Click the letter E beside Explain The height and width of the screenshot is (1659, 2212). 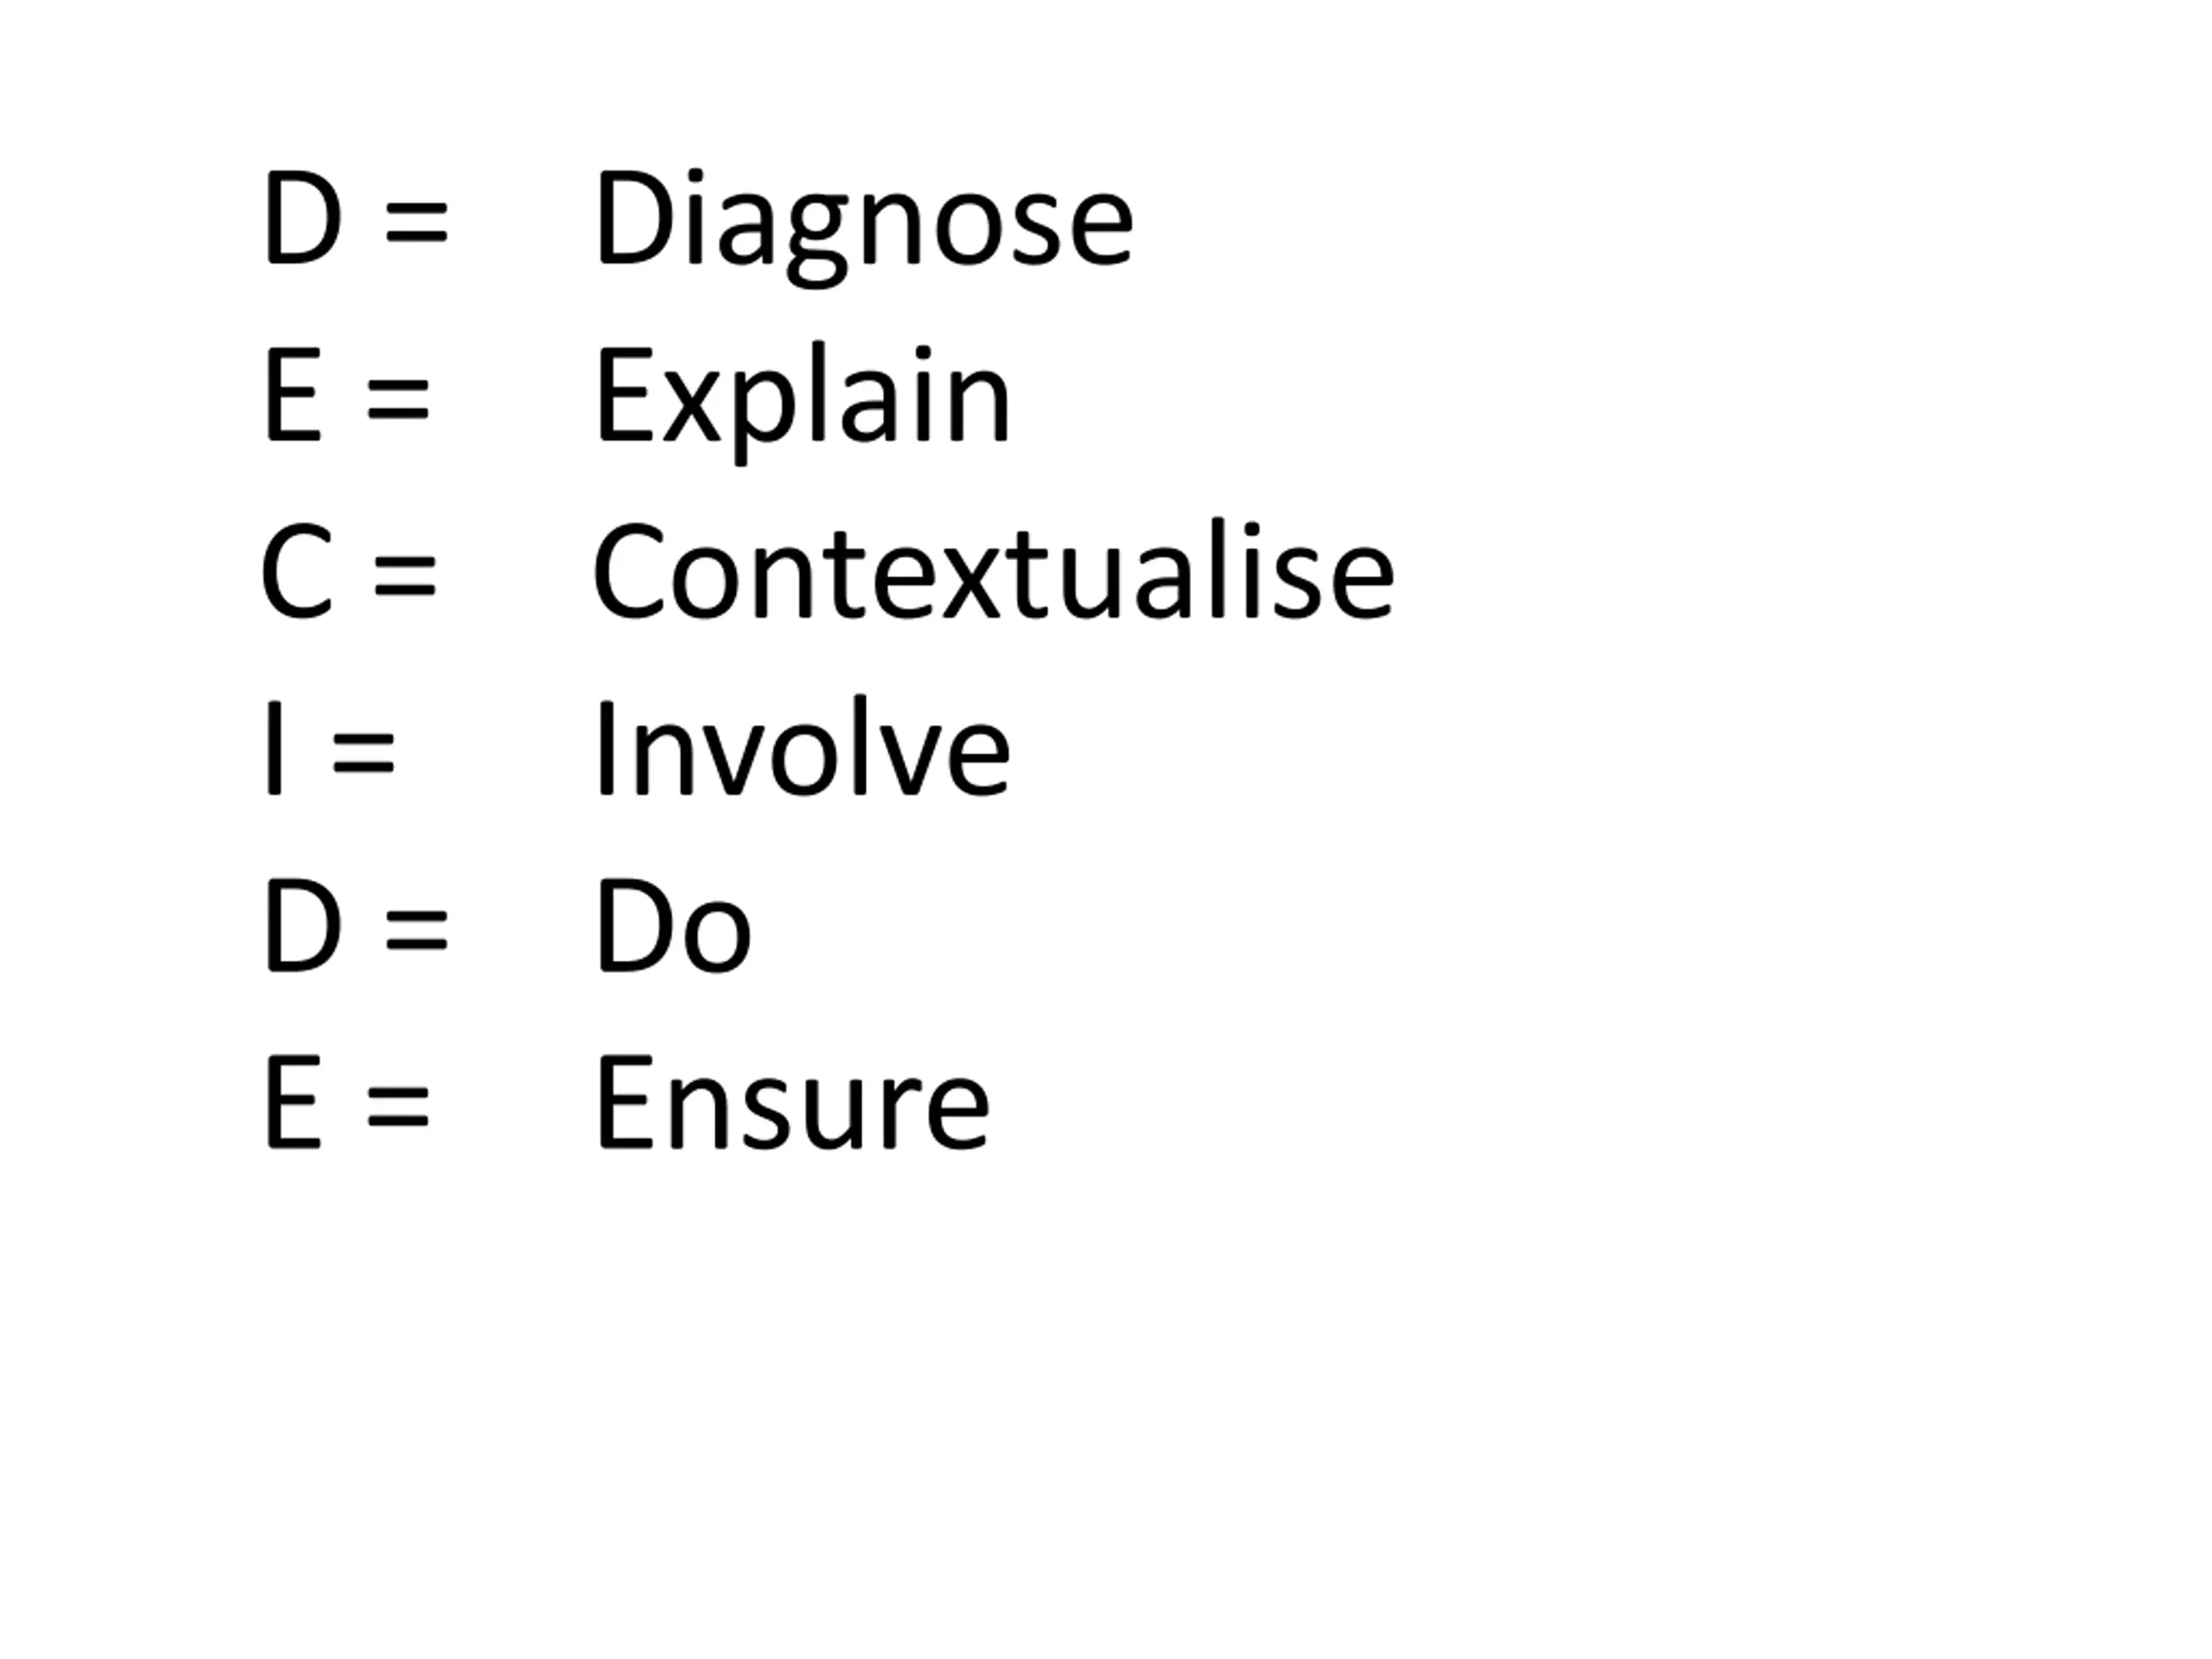(293, 396)
